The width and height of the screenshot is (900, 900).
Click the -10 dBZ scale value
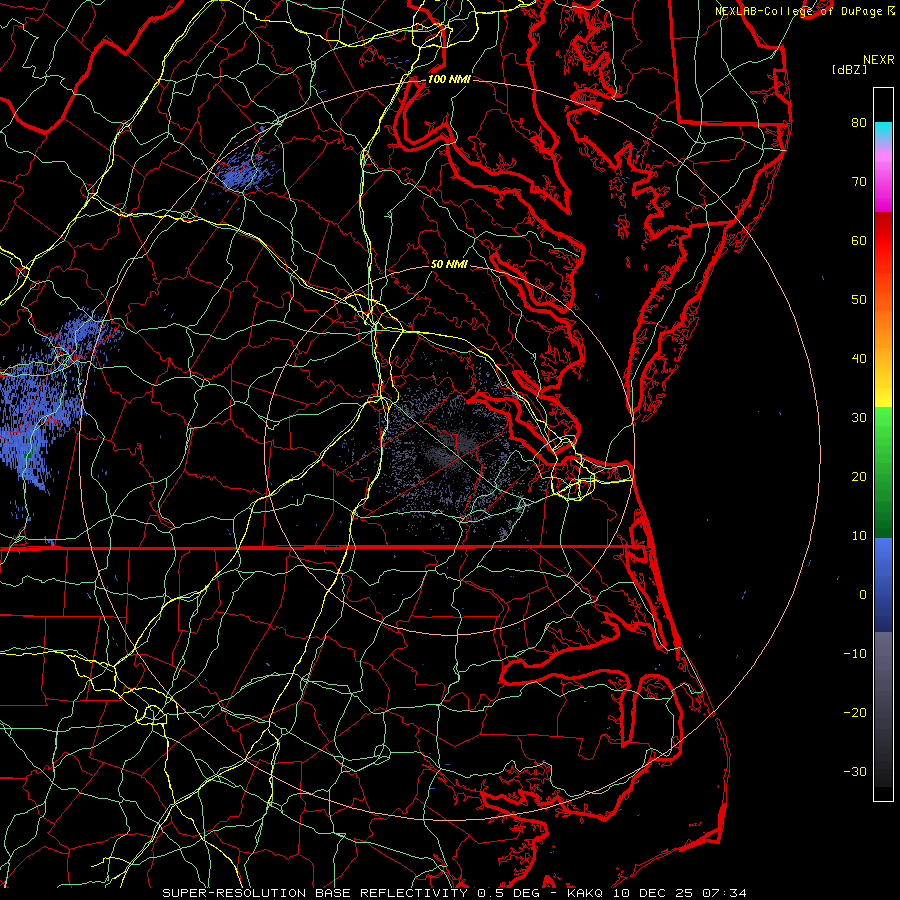coord(855,654)
